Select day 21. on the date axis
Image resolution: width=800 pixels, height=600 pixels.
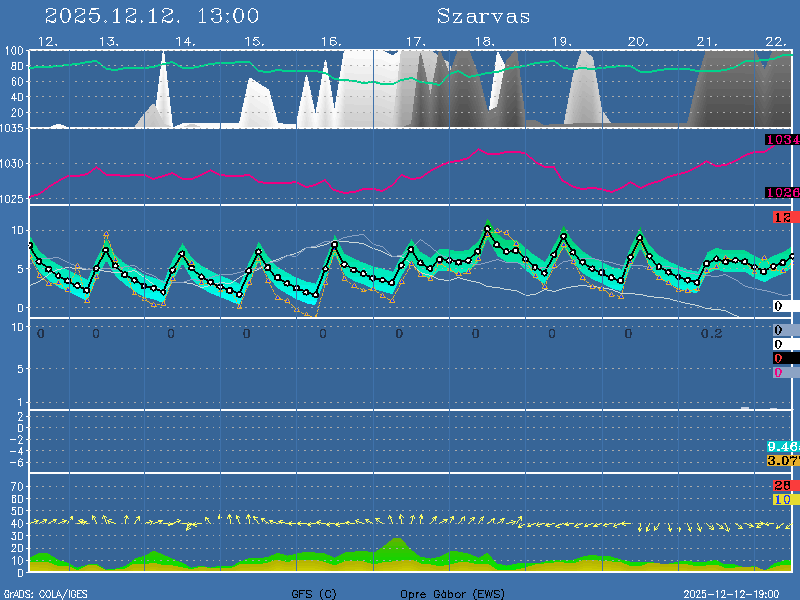[x=708, y=41]
